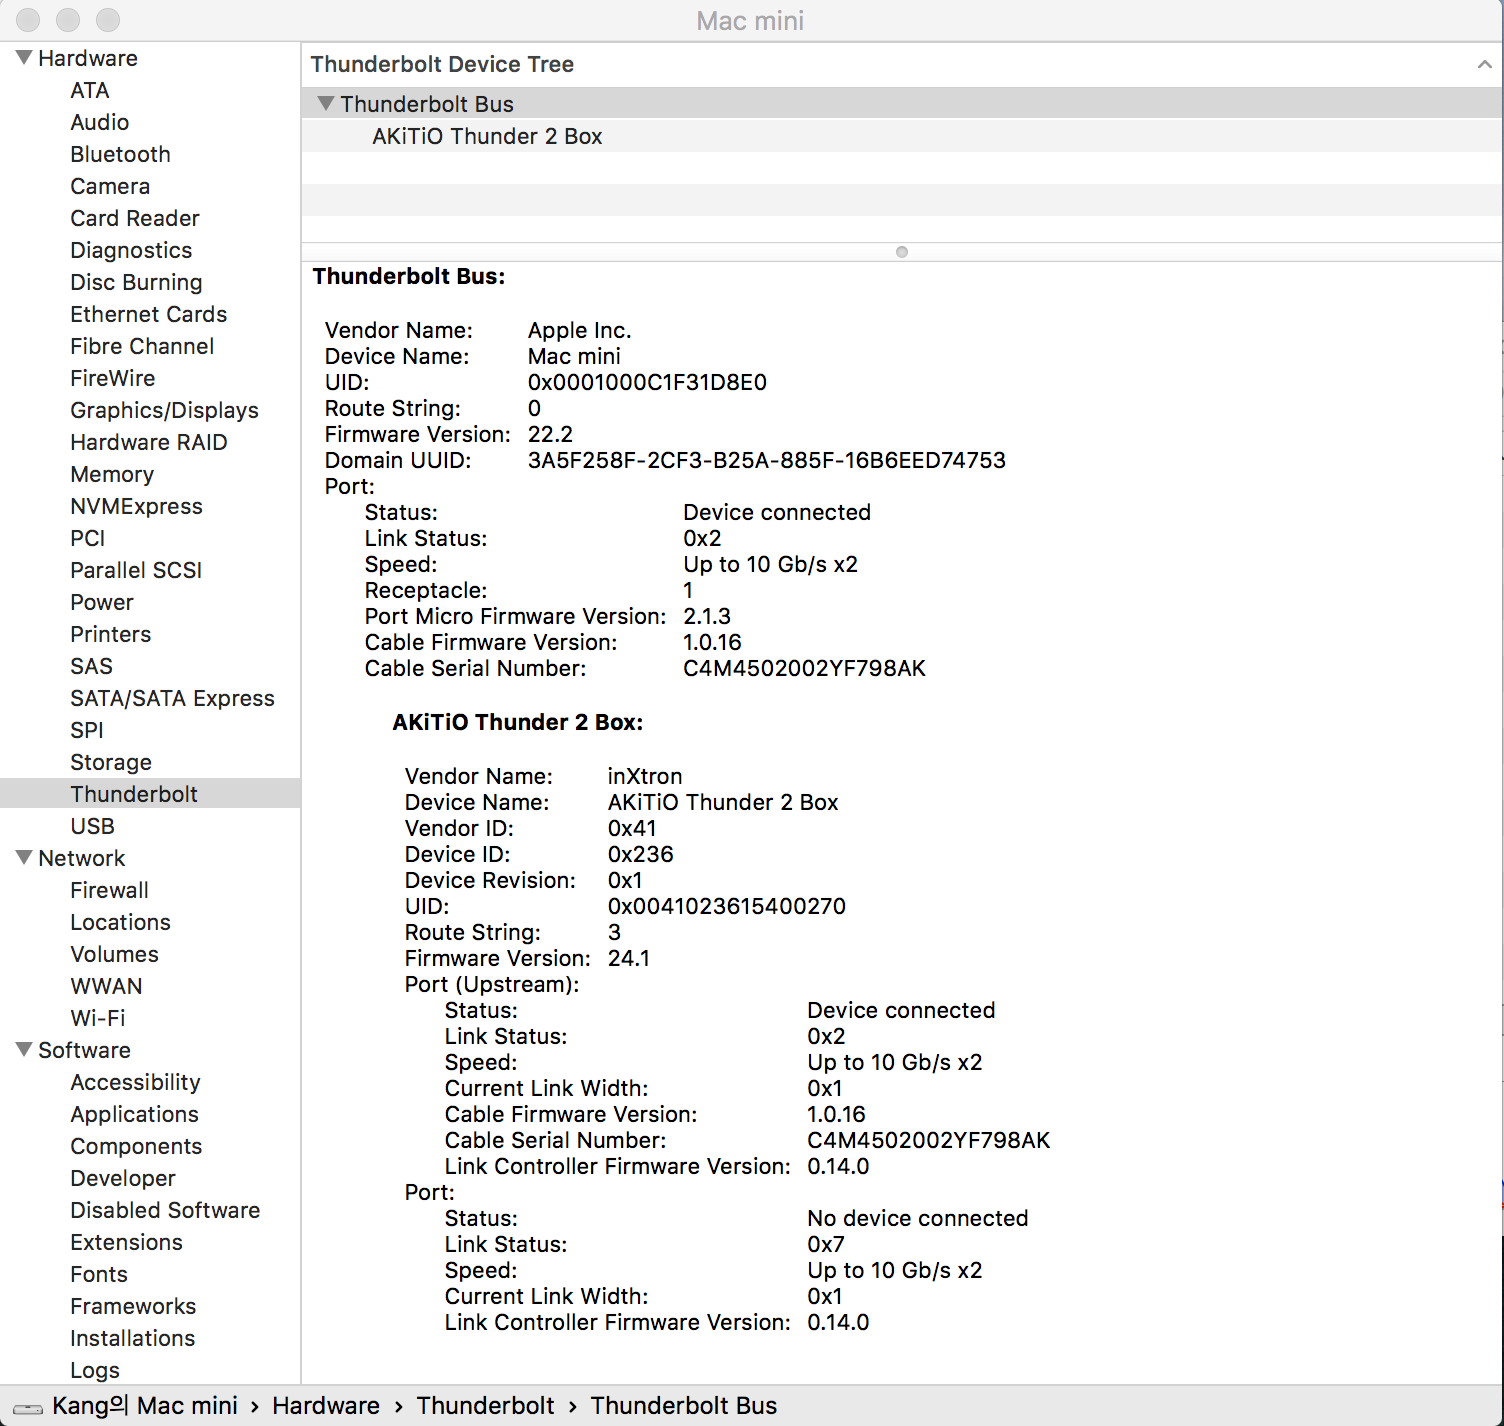Click Hardware in the path bar
This screenshot has width=1504, height=1426.
click(x=326, y=1405)
